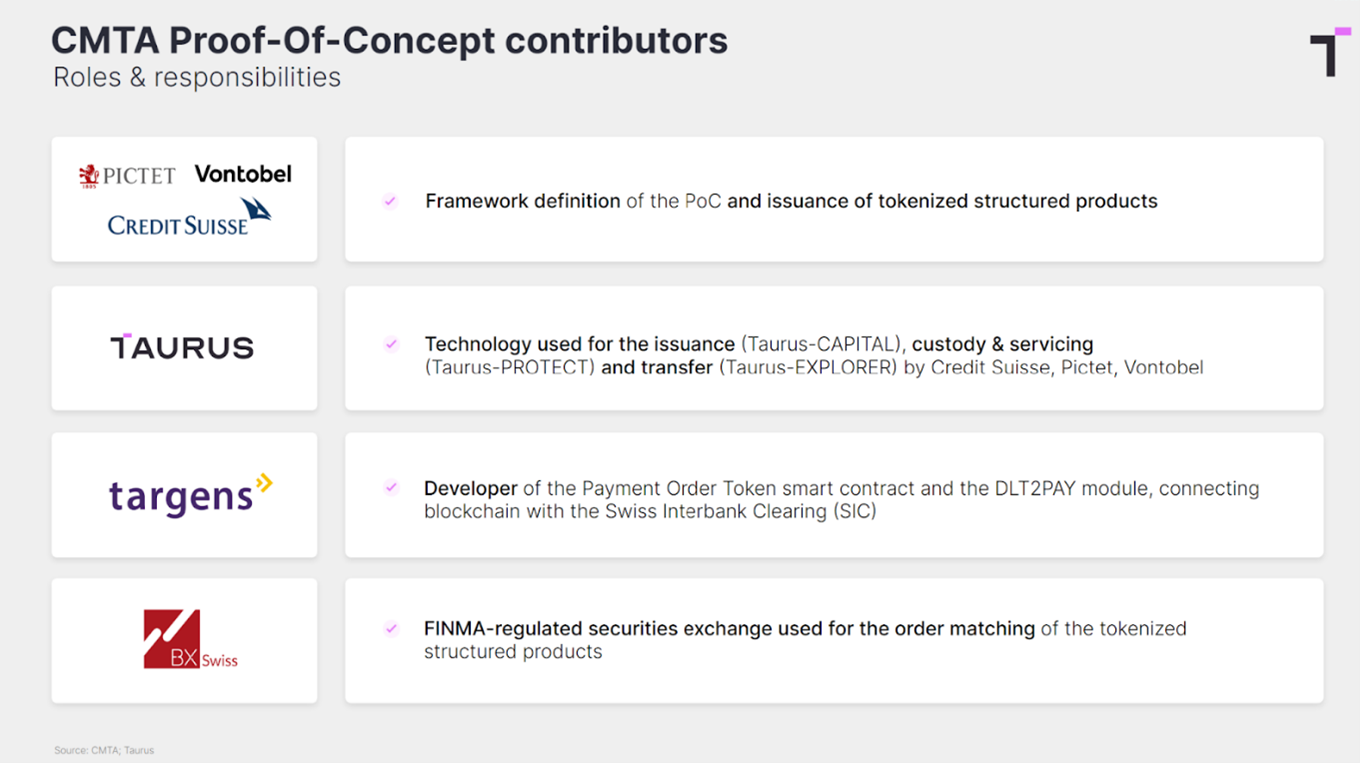Click the Taurus-CAPITAL text
This screenshot has height=763, width=1360.
[x=824, y=344]
